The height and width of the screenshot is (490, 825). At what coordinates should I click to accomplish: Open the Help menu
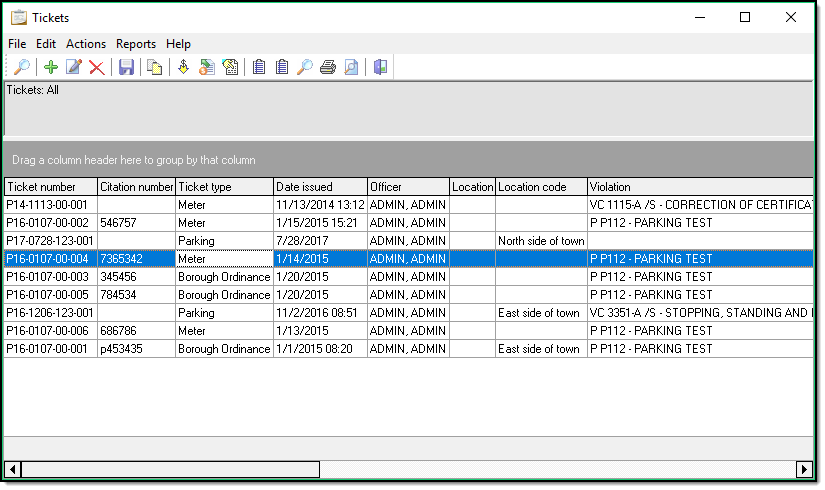point(178,44)
